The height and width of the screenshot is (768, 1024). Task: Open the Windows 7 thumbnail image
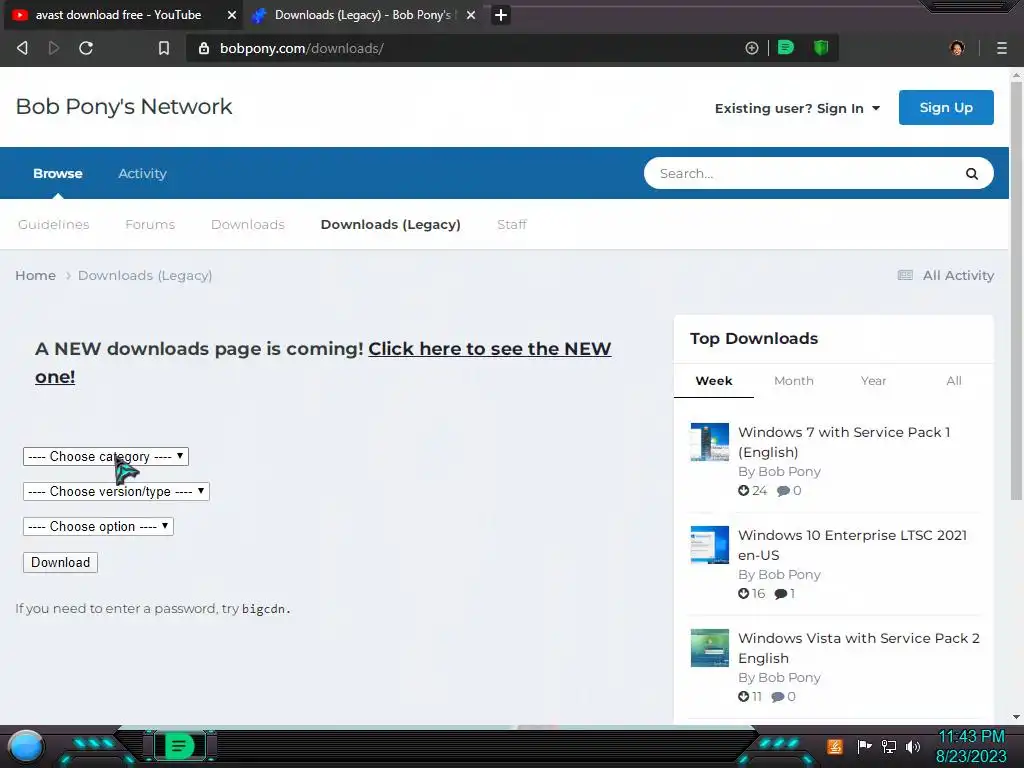click(709, 442)
